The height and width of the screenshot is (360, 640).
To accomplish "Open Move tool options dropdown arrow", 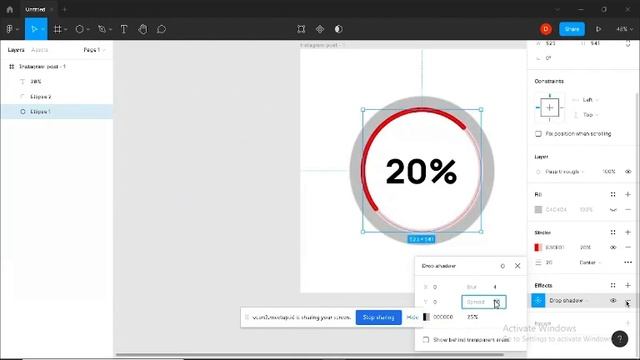I will point(43,29).
